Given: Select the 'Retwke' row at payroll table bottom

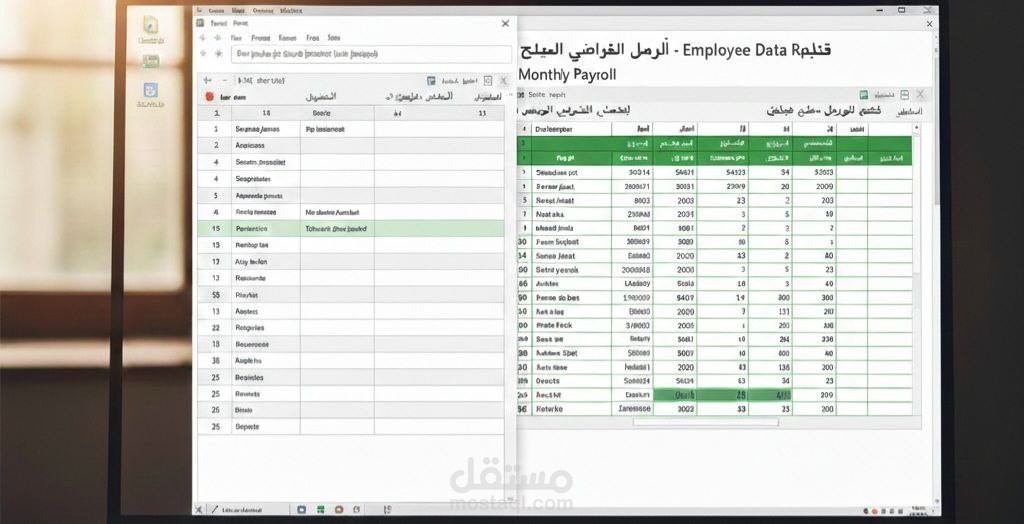Looking at the screenshot, I should coord(715,409).
